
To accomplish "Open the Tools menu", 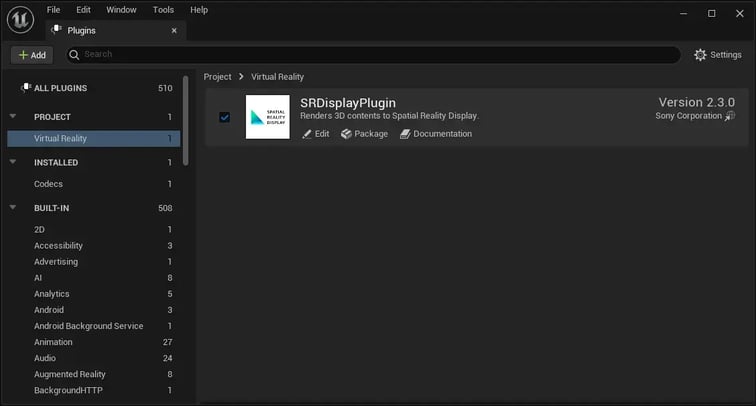I will coord(163,10).
